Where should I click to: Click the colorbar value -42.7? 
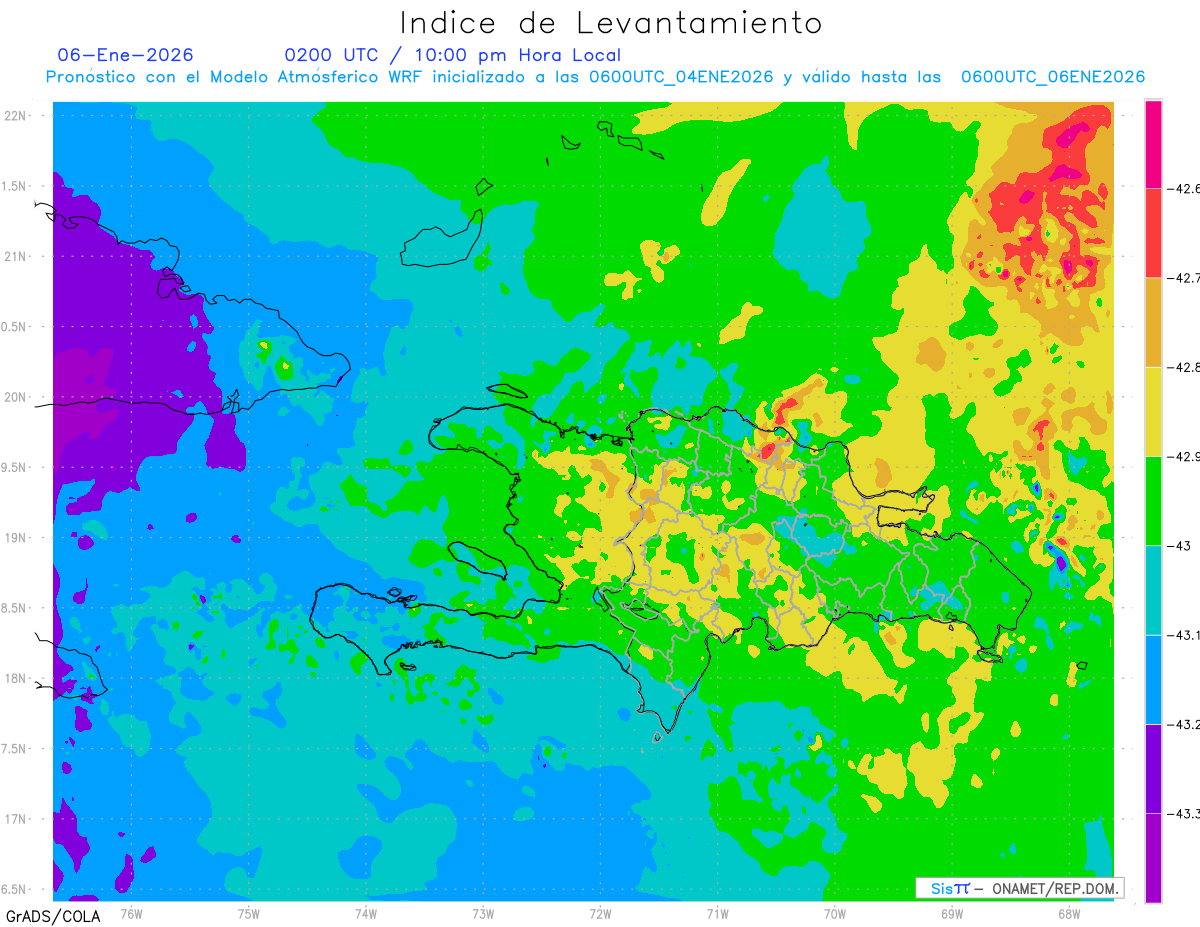tap(1185, 278)
